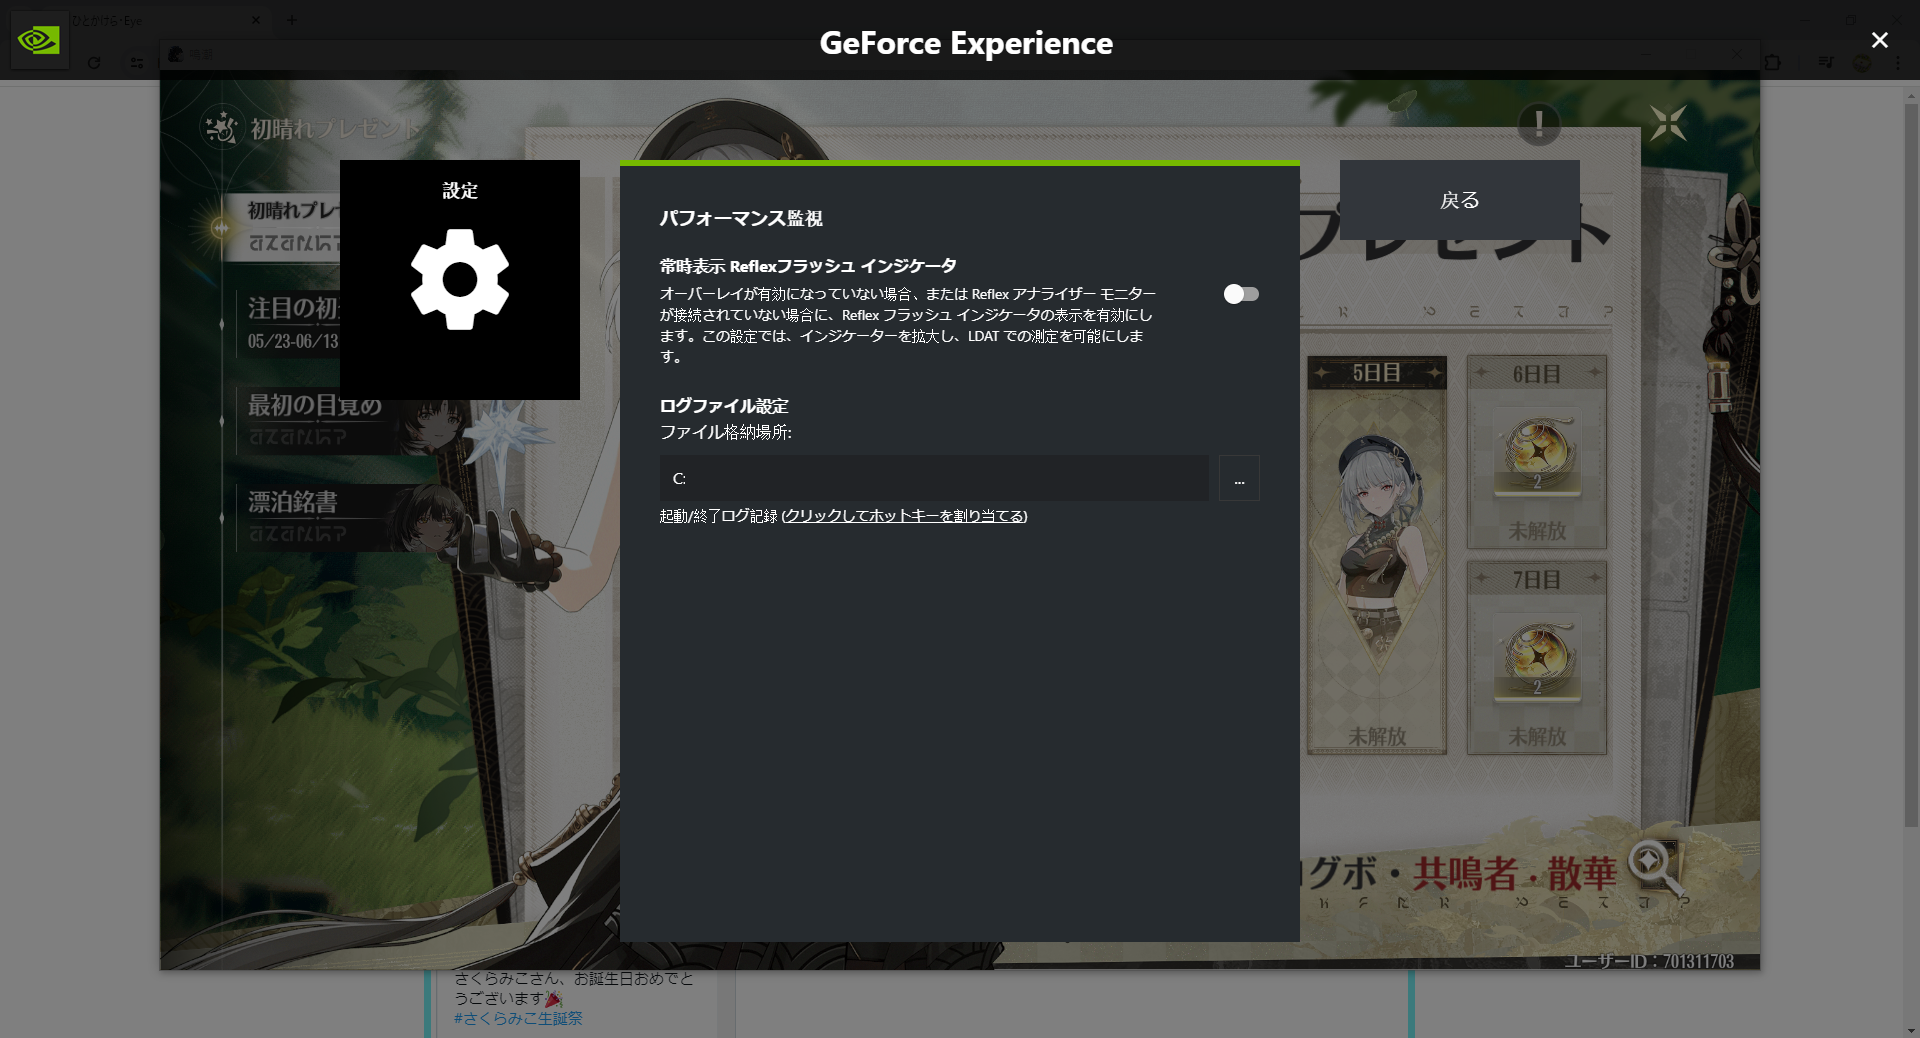Viewport: 1920px width, 1038px height.
Task: Reload the browser page
Action: [94, 62]
